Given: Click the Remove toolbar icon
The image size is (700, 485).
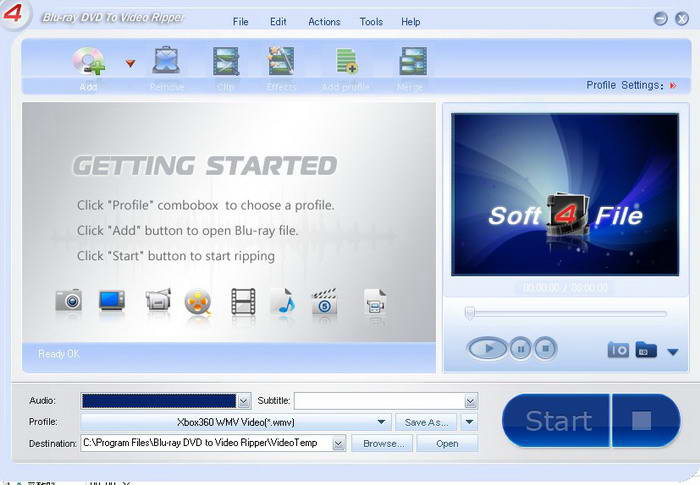Looking at the screenshot, I should [x=167, y=60].
